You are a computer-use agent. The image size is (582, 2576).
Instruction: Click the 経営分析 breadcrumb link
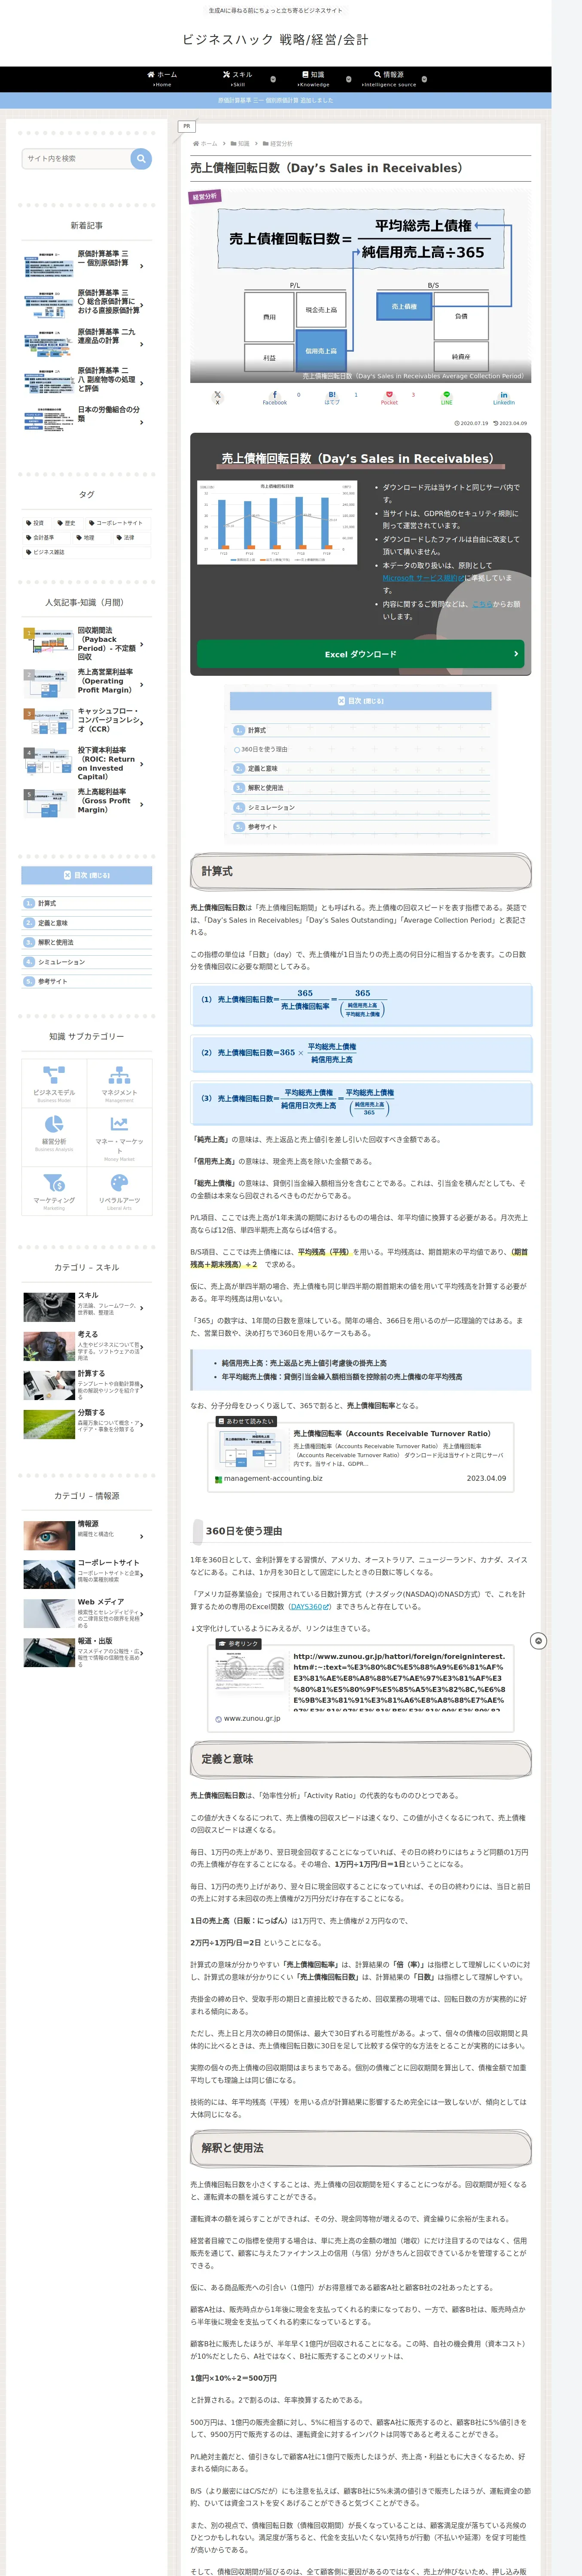281,144
